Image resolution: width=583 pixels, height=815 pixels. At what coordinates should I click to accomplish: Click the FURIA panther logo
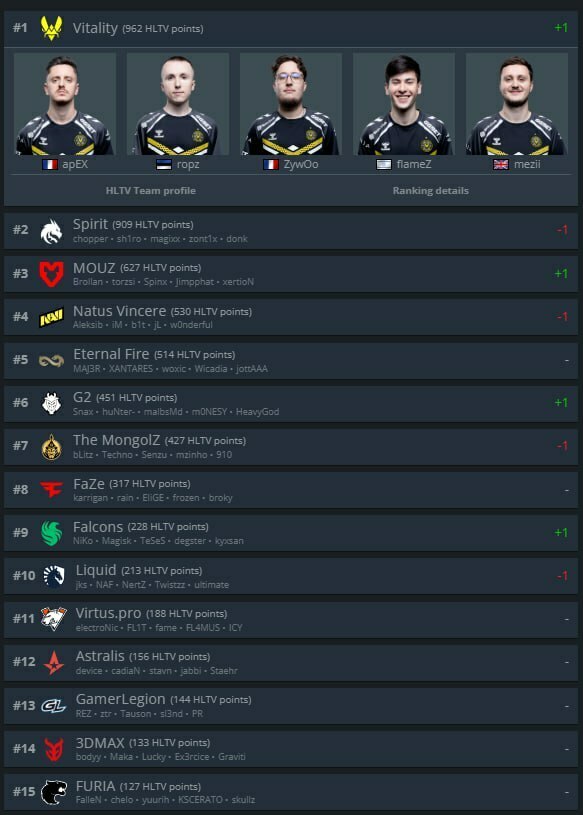click(54, 792)
